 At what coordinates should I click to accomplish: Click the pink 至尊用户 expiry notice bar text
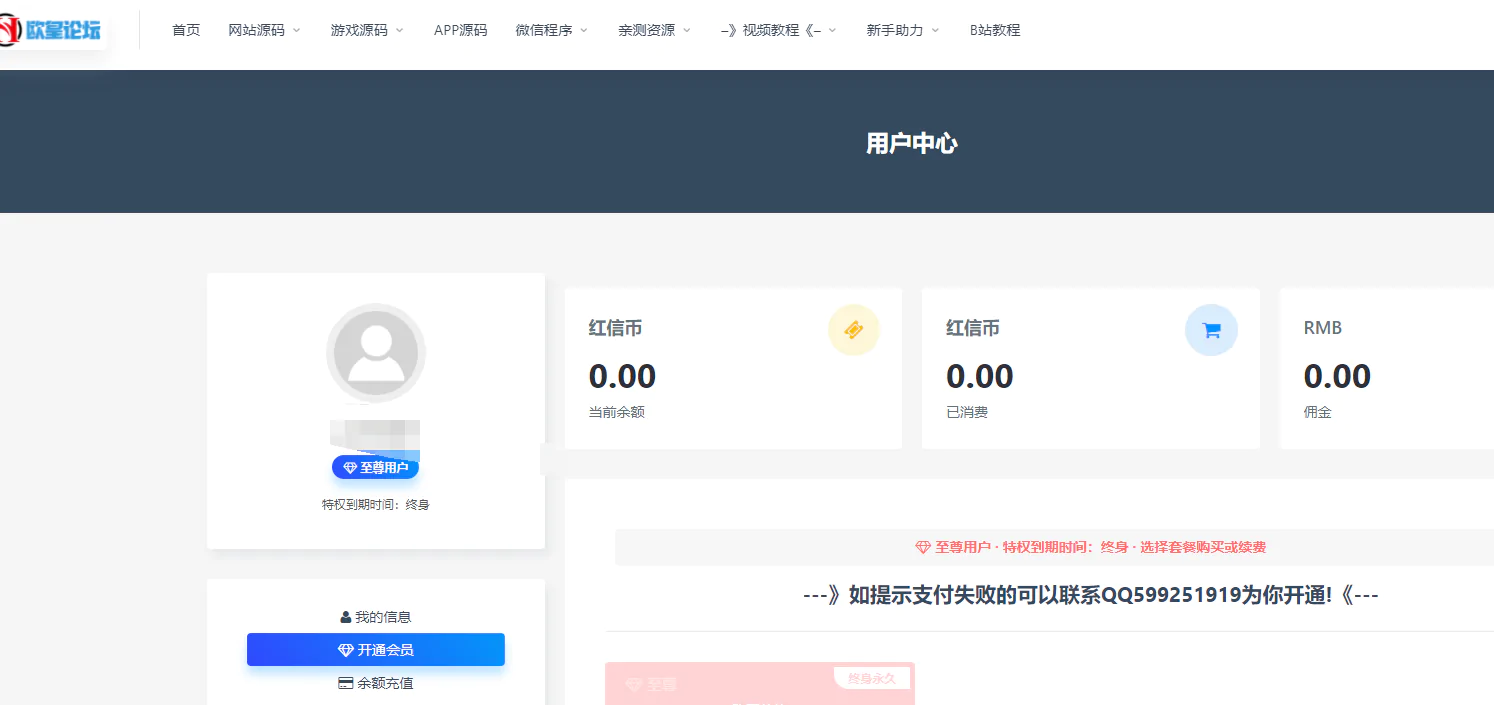click(x=1091, y=547)
